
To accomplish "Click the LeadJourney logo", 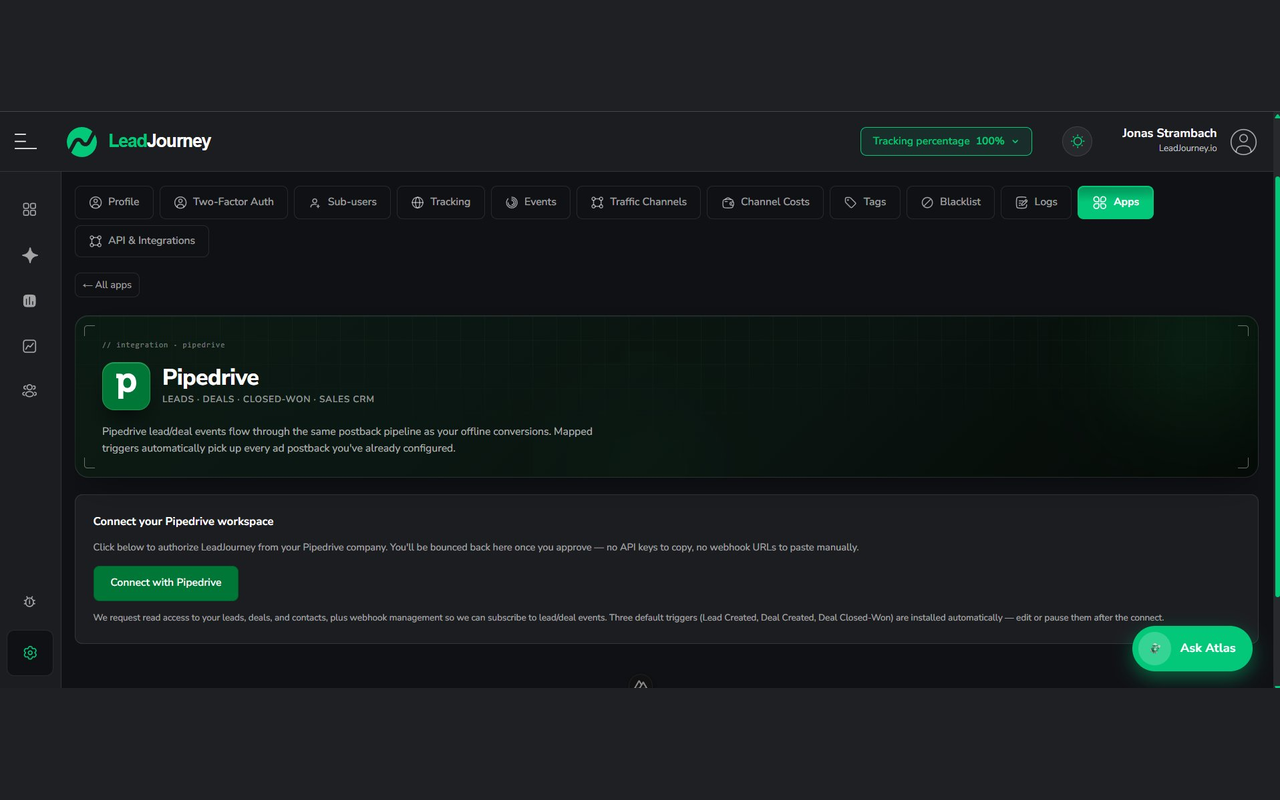I will click(139, 142).
